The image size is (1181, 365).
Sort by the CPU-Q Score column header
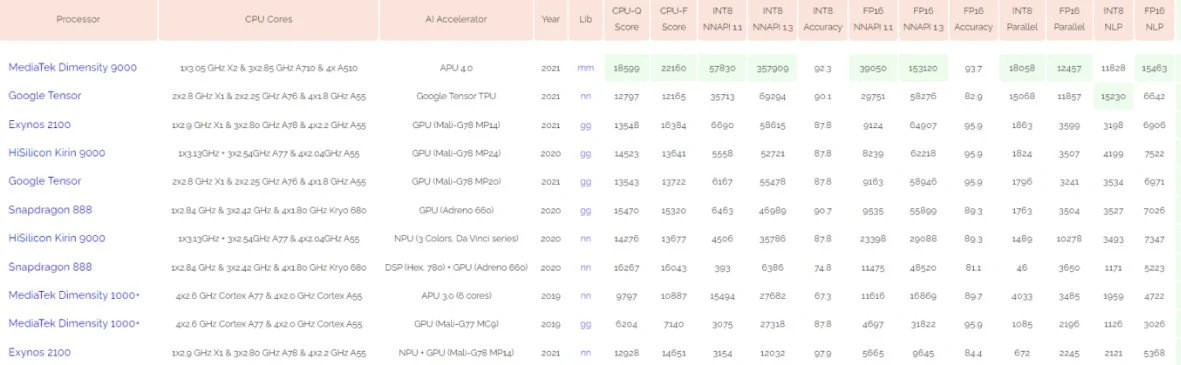[627, 20]
